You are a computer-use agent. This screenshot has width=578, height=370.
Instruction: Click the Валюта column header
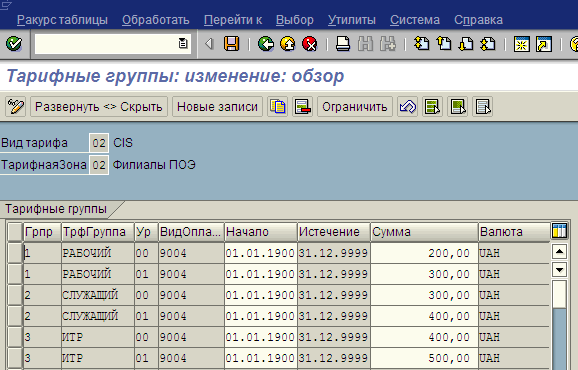[514, 232]
